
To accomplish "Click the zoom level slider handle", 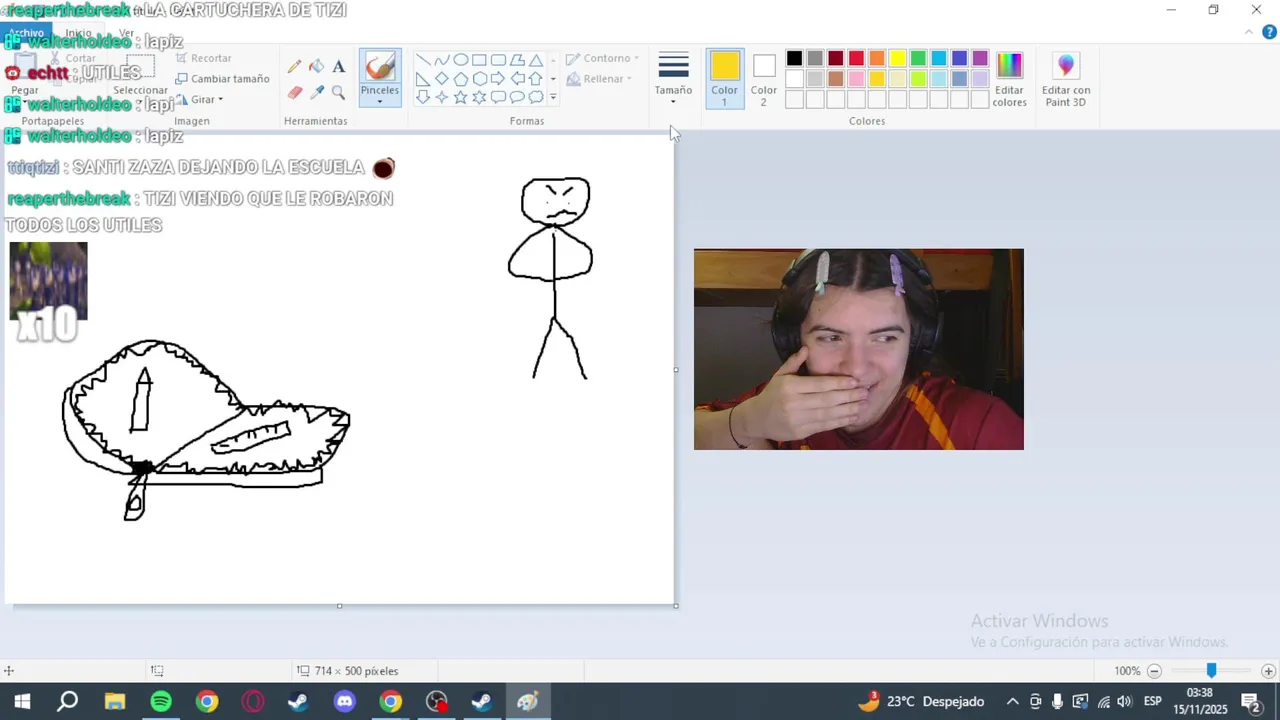I will click(x=1211, y=671).
